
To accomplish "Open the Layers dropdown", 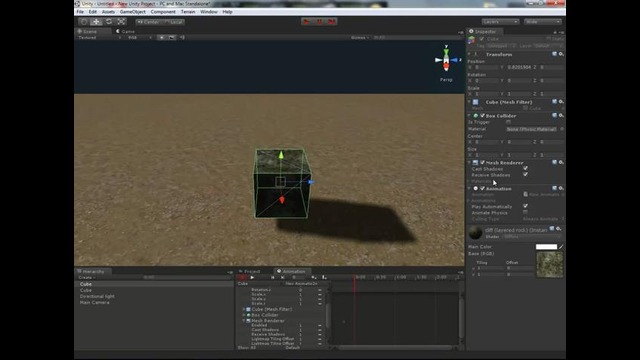I will coord(500,22).
